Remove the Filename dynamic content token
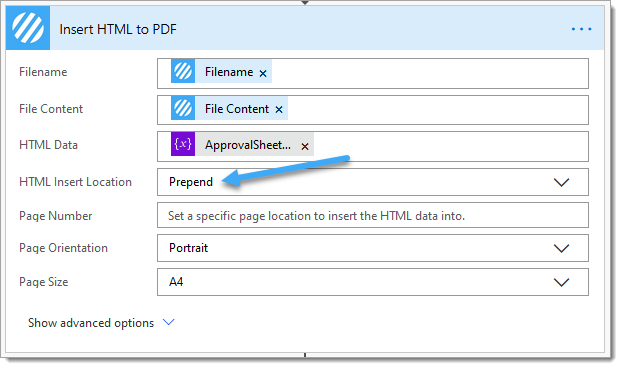 coord(263,73)
